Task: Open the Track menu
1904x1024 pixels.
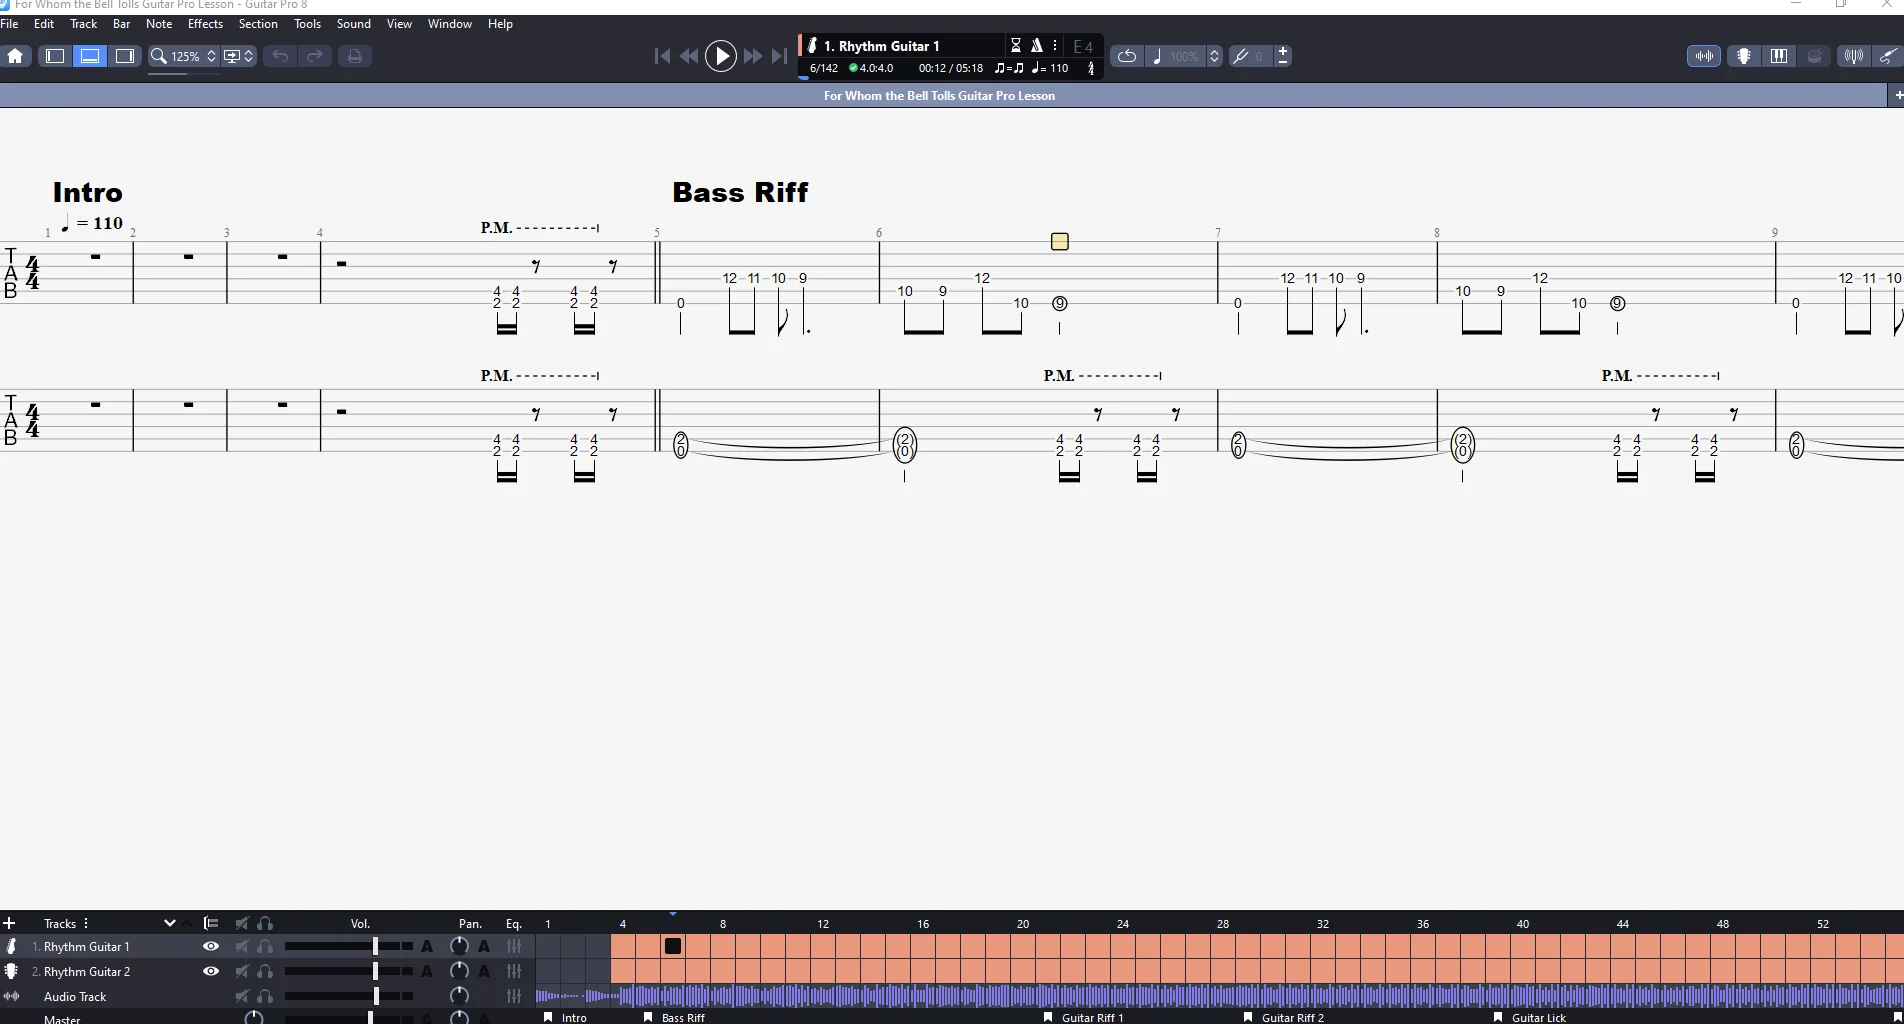Action: [84, 24]
